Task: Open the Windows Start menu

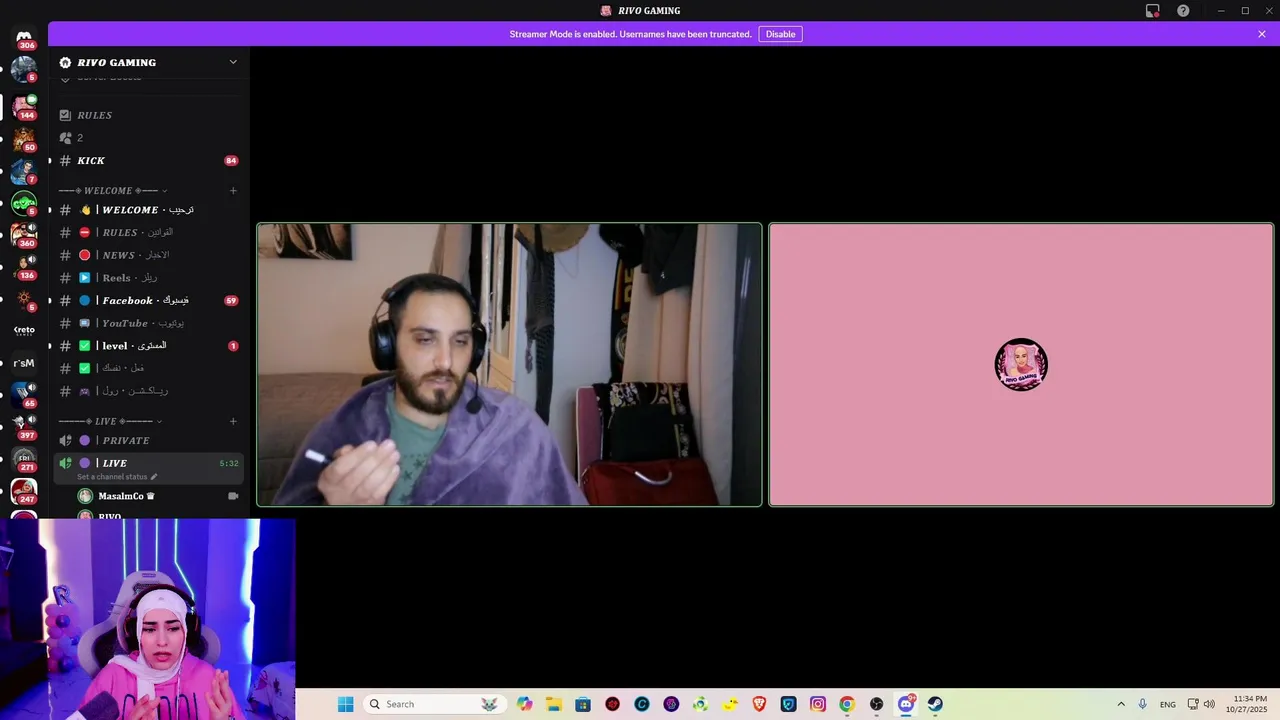Action: point(345,704)
